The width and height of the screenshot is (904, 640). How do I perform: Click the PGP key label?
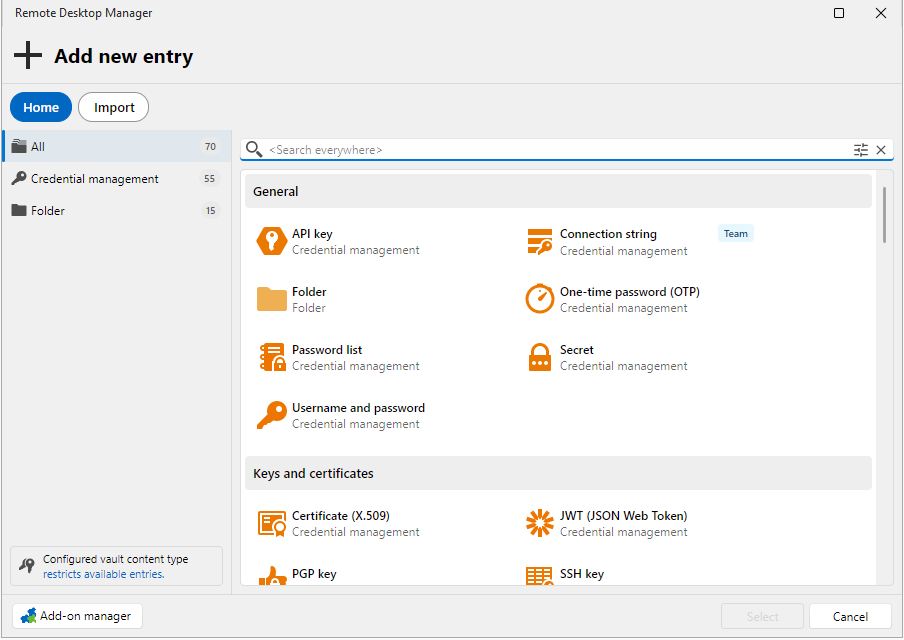(x=314, y=574)
